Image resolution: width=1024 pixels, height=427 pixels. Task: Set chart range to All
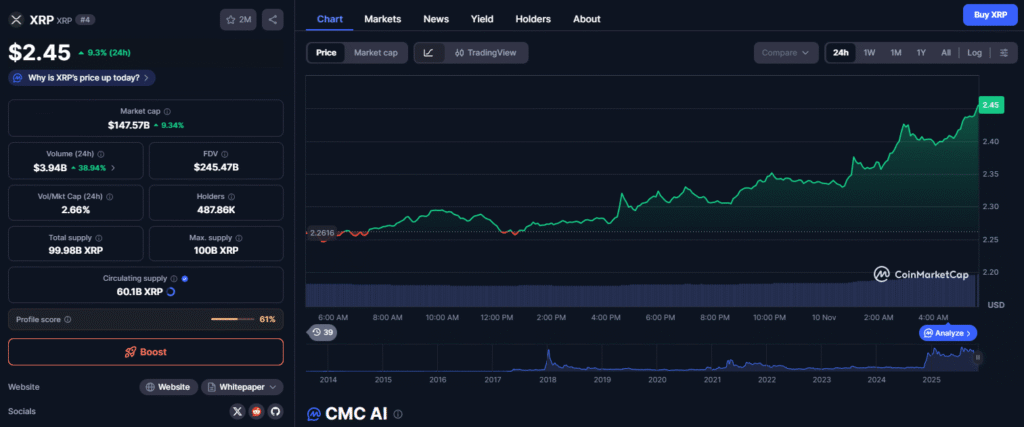(946, 53)
